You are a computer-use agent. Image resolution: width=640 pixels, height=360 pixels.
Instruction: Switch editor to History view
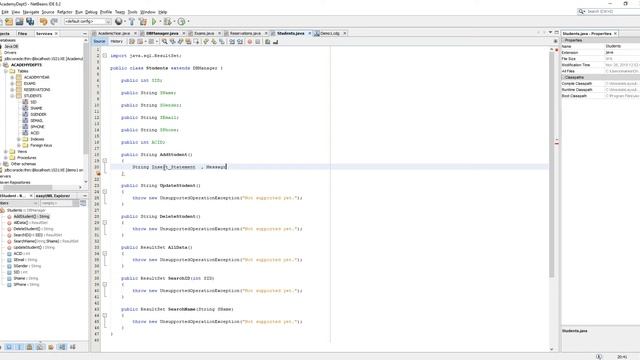pos(116,41)
